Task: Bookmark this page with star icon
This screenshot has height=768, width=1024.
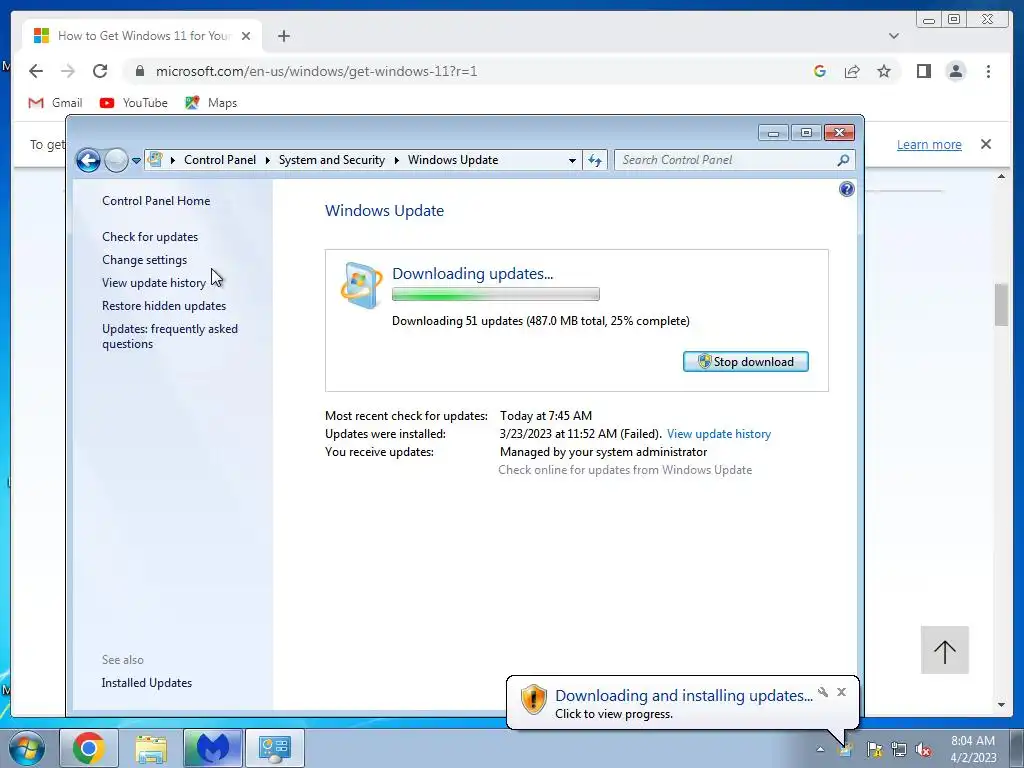Action: 884,71
